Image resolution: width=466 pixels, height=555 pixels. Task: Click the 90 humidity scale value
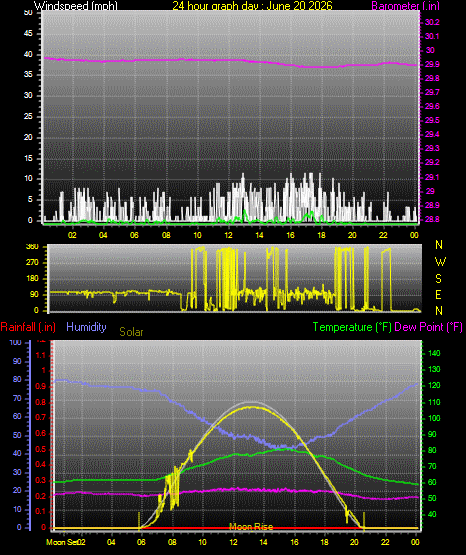17,361
